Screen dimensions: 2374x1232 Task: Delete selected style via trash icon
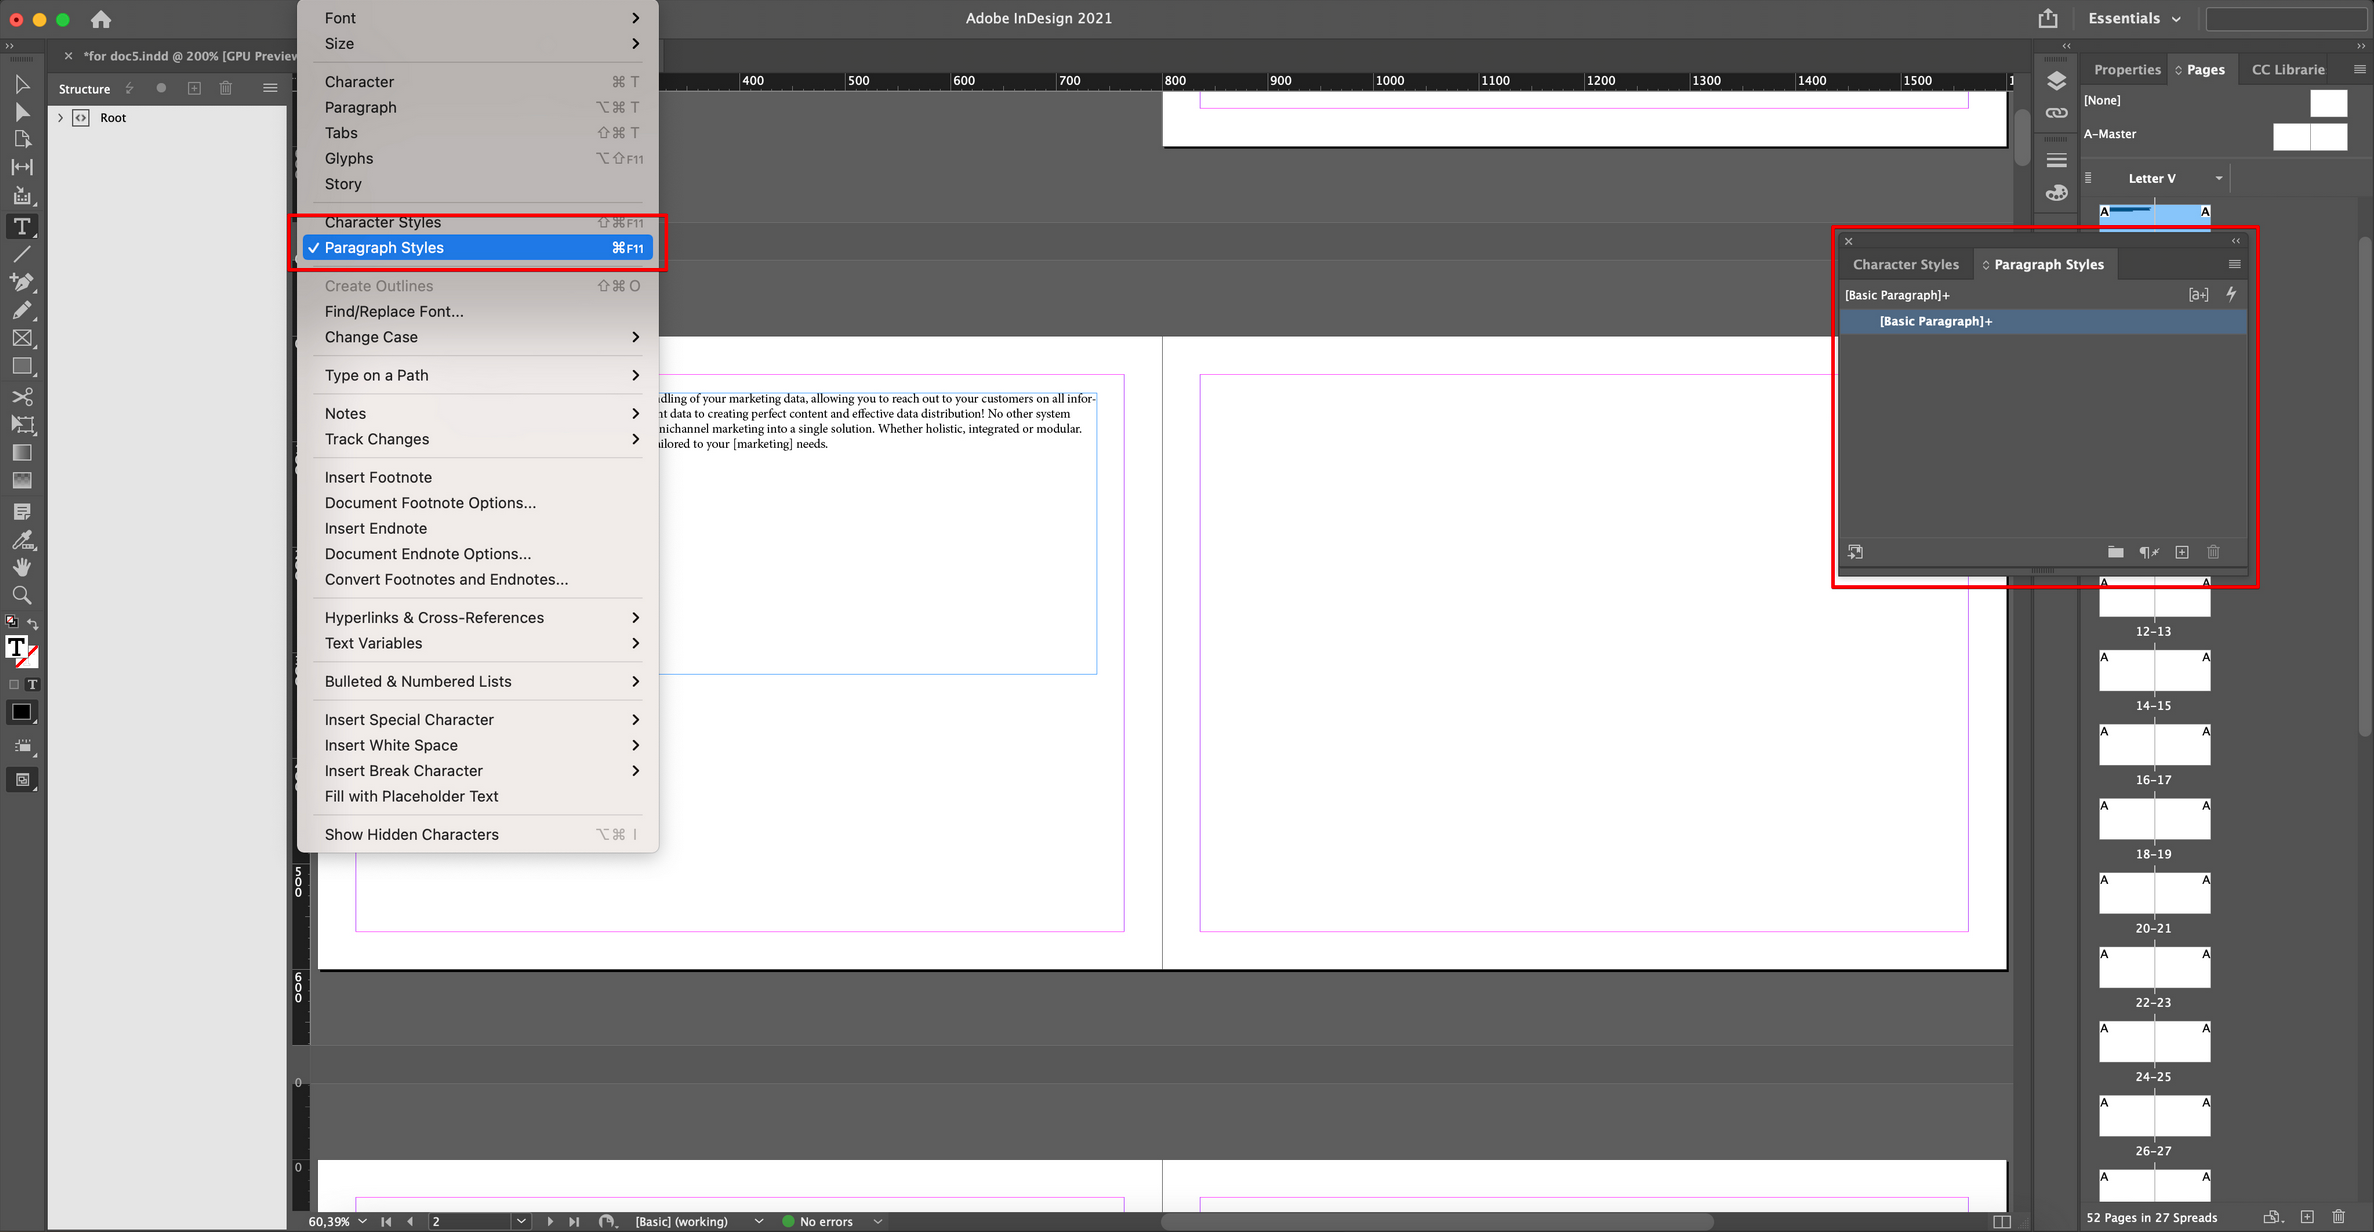(2214, 552)
